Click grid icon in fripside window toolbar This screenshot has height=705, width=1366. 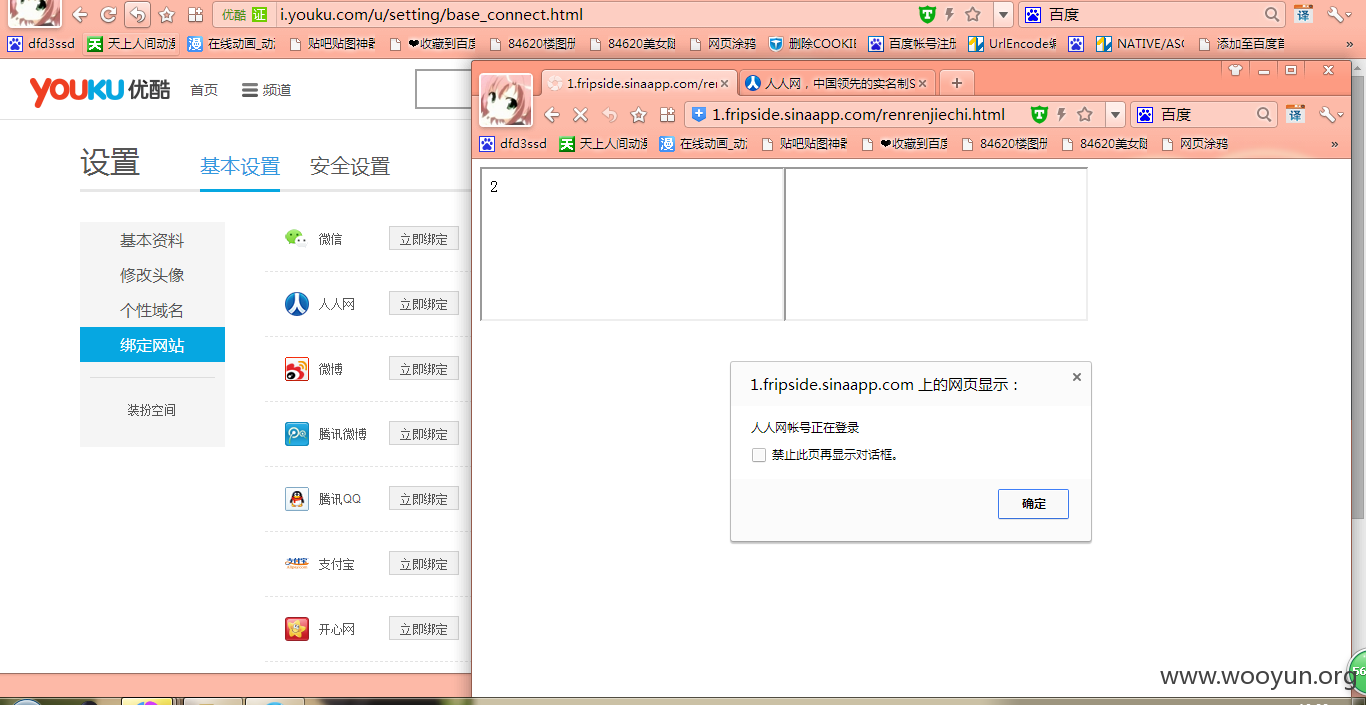667,114
